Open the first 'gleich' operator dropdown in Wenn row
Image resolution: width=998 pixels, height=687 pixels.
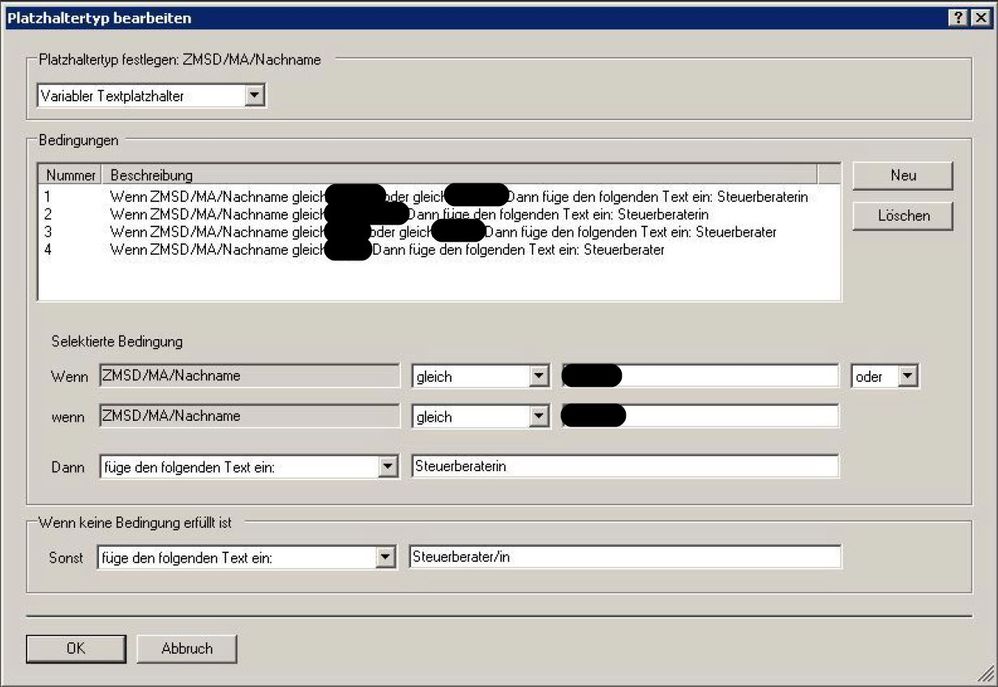(538, 376)
